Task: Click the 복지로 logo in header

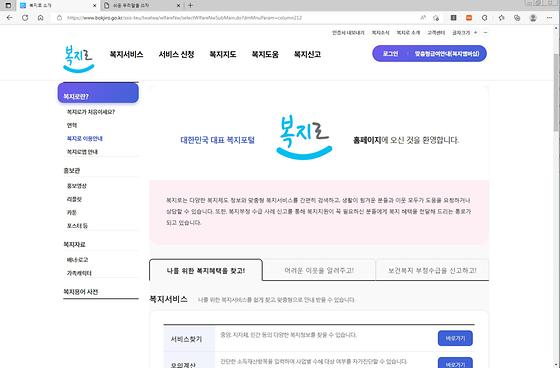Action: [79, 59]
